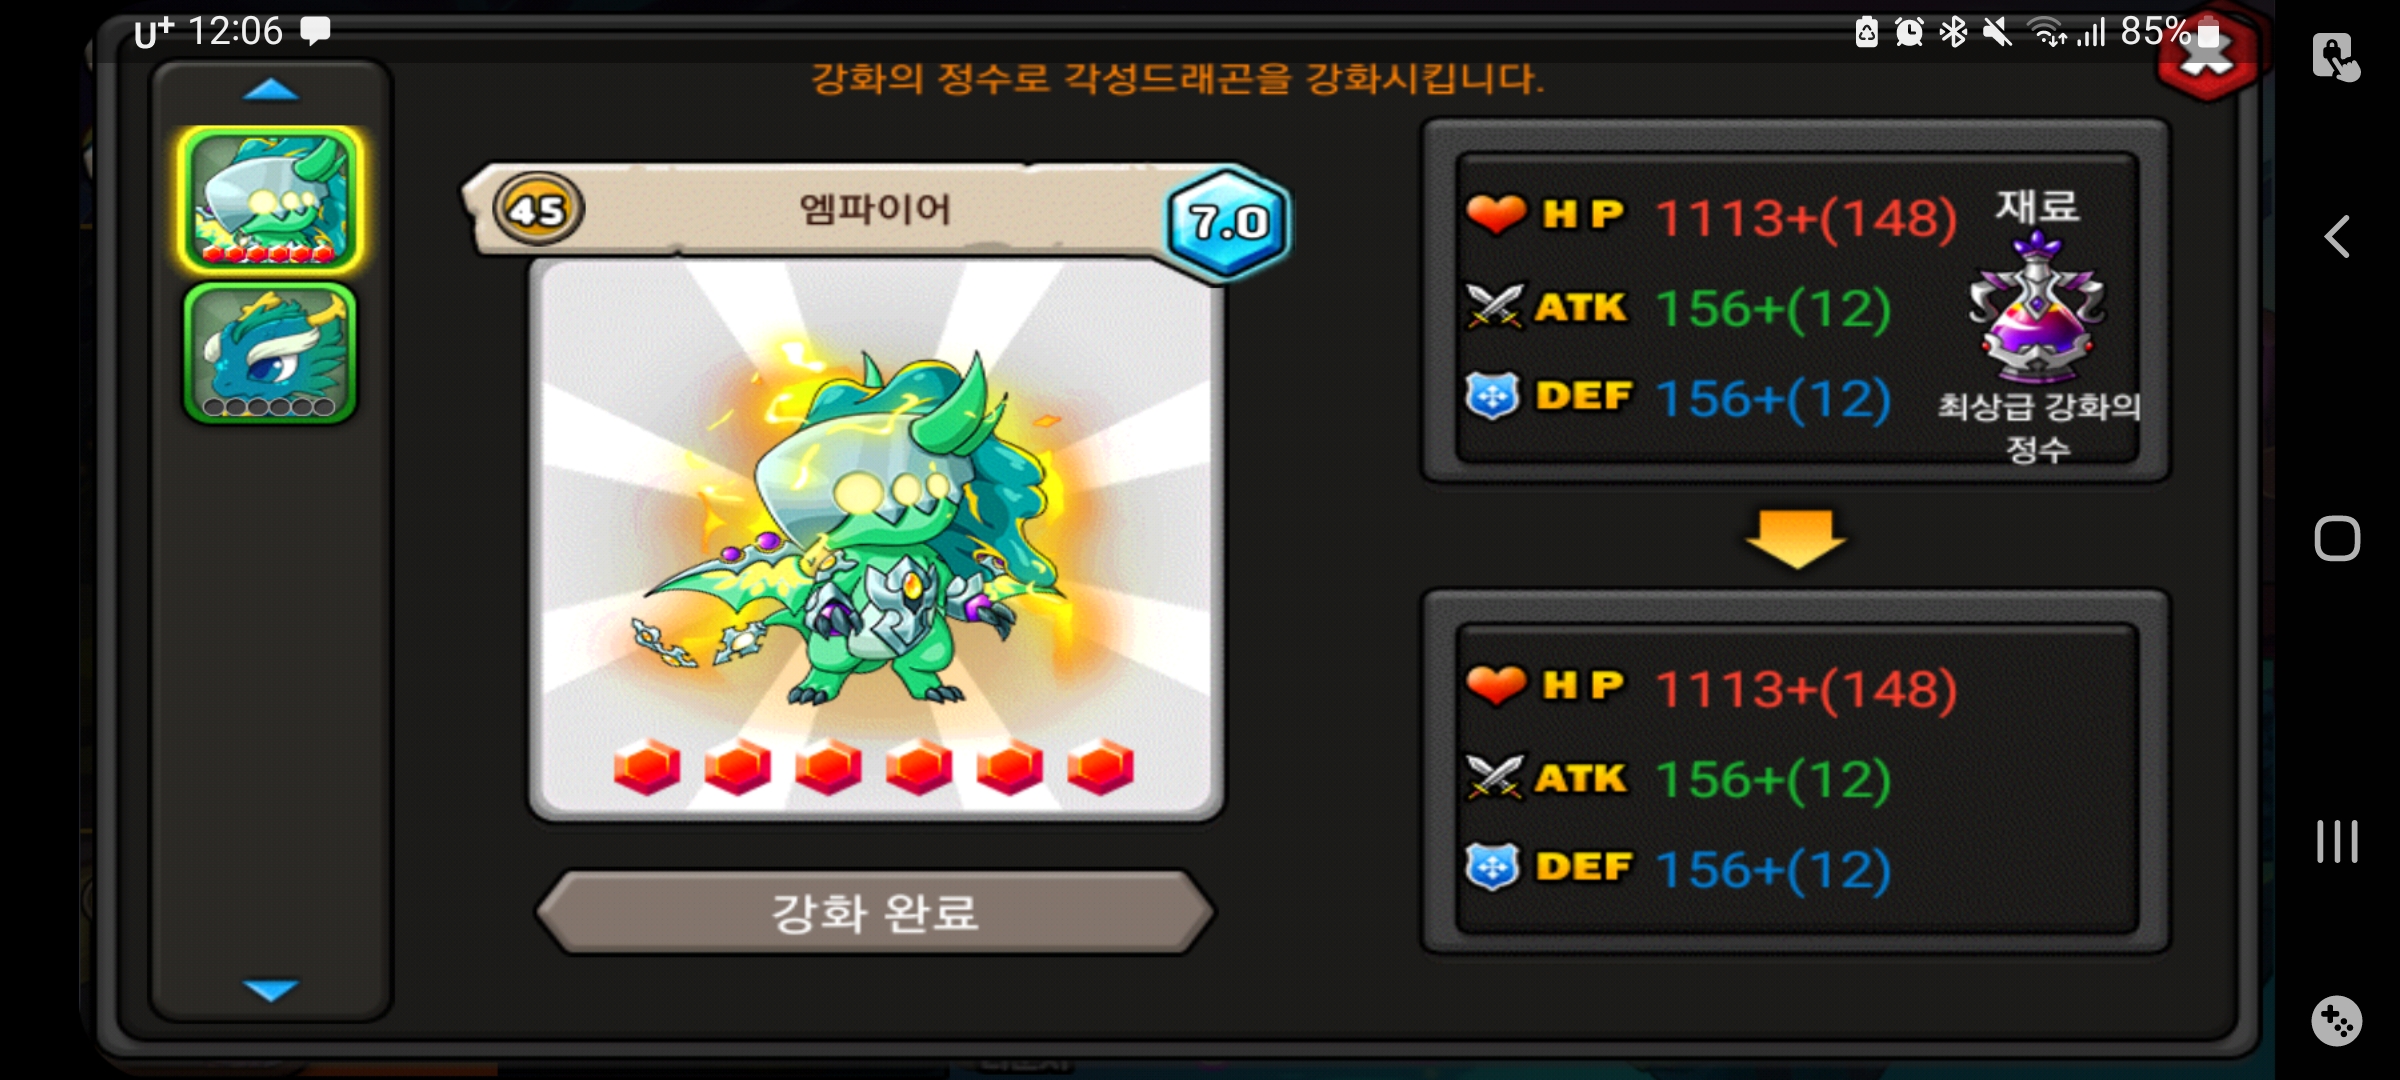Select the first awakened dragon thumbnail
This screenshot has height=1080, width=2400.
270,200
